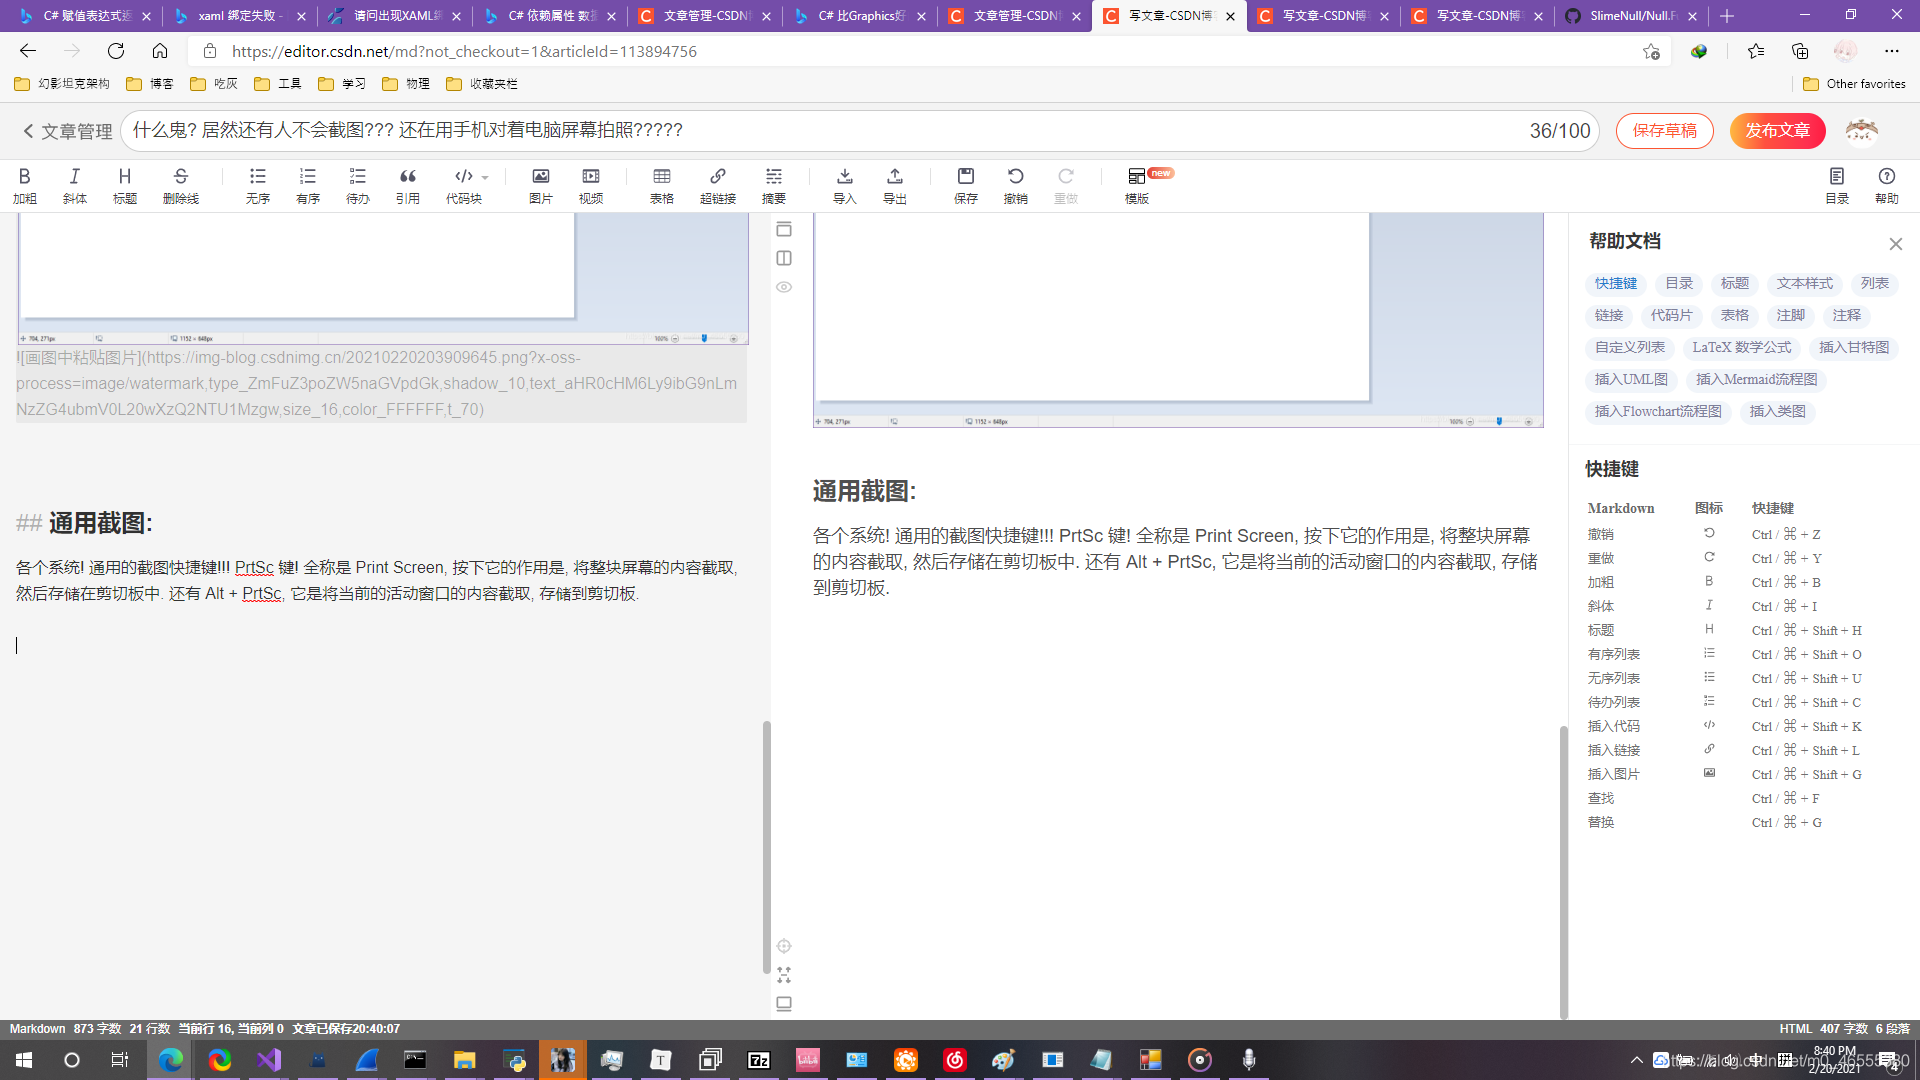
Task: Open the 插入类图 help tag
Action: [1777, 412]
